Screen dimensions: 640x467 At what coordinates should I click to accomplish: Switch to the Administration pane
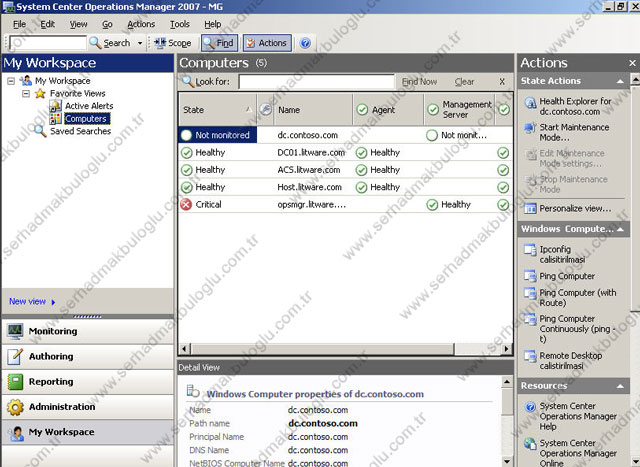[x=87, y=407]
